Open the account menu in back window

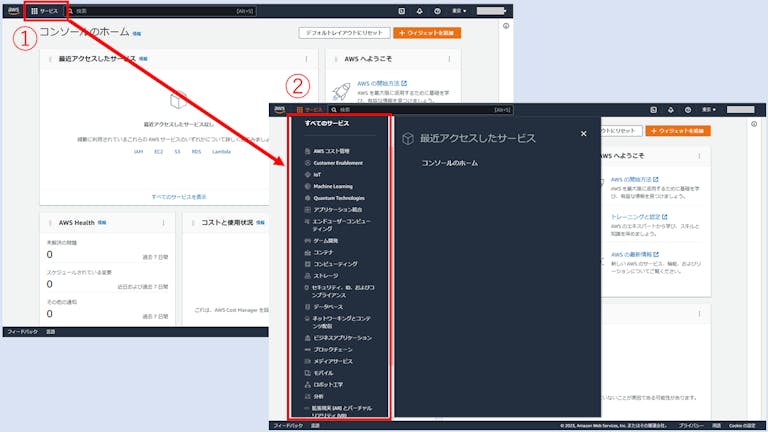tap(491, 11)
